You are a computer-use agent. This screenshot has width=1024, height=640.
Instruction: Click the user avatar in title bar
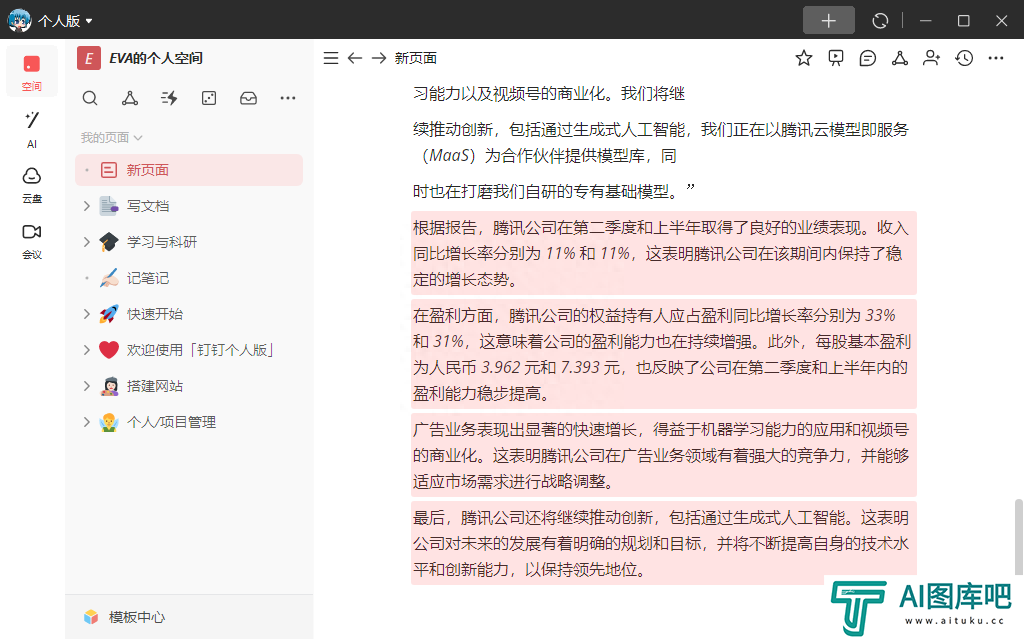pyautogui.click(x=19, y=20)
